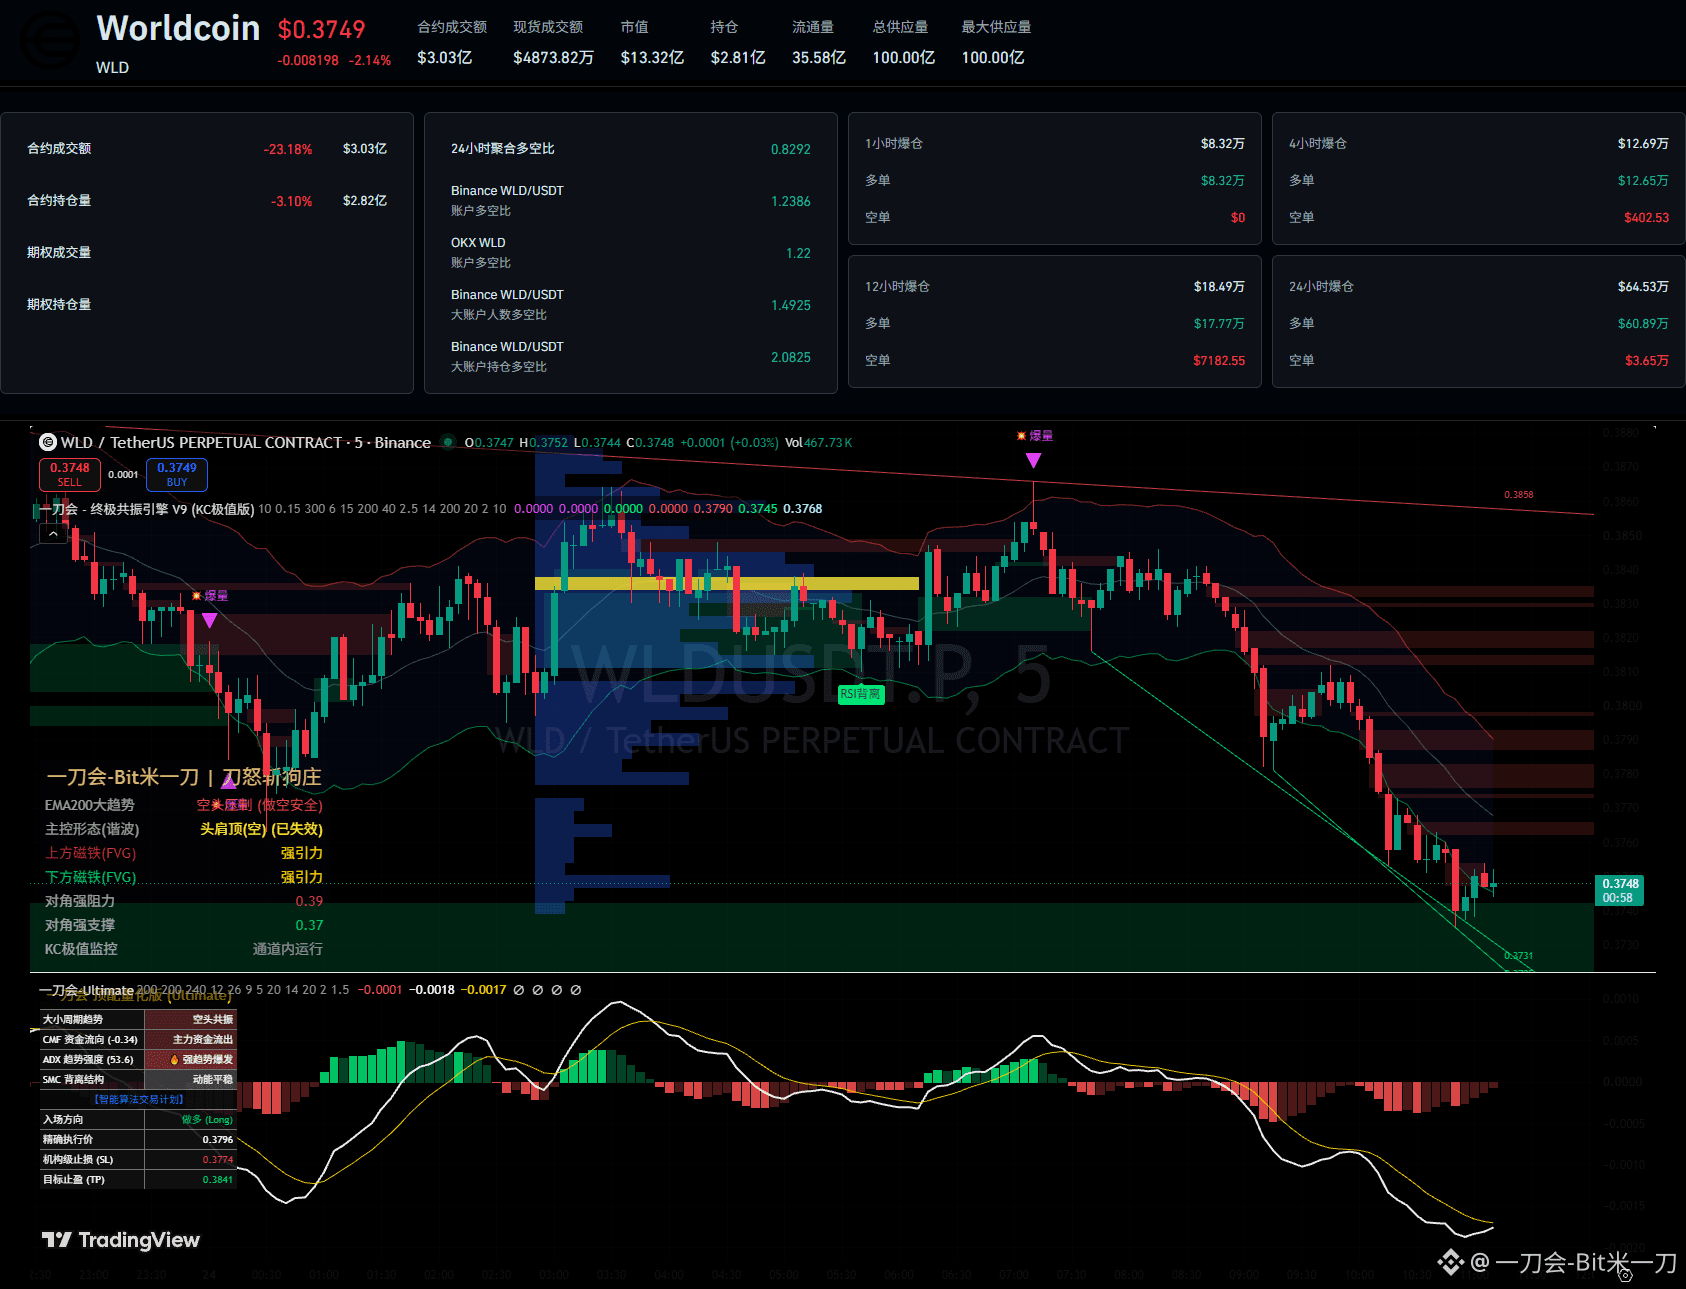Click the OKX WLD ratio row
1686x1289 pixels.
pyautogui.click(x=631, y=253)
